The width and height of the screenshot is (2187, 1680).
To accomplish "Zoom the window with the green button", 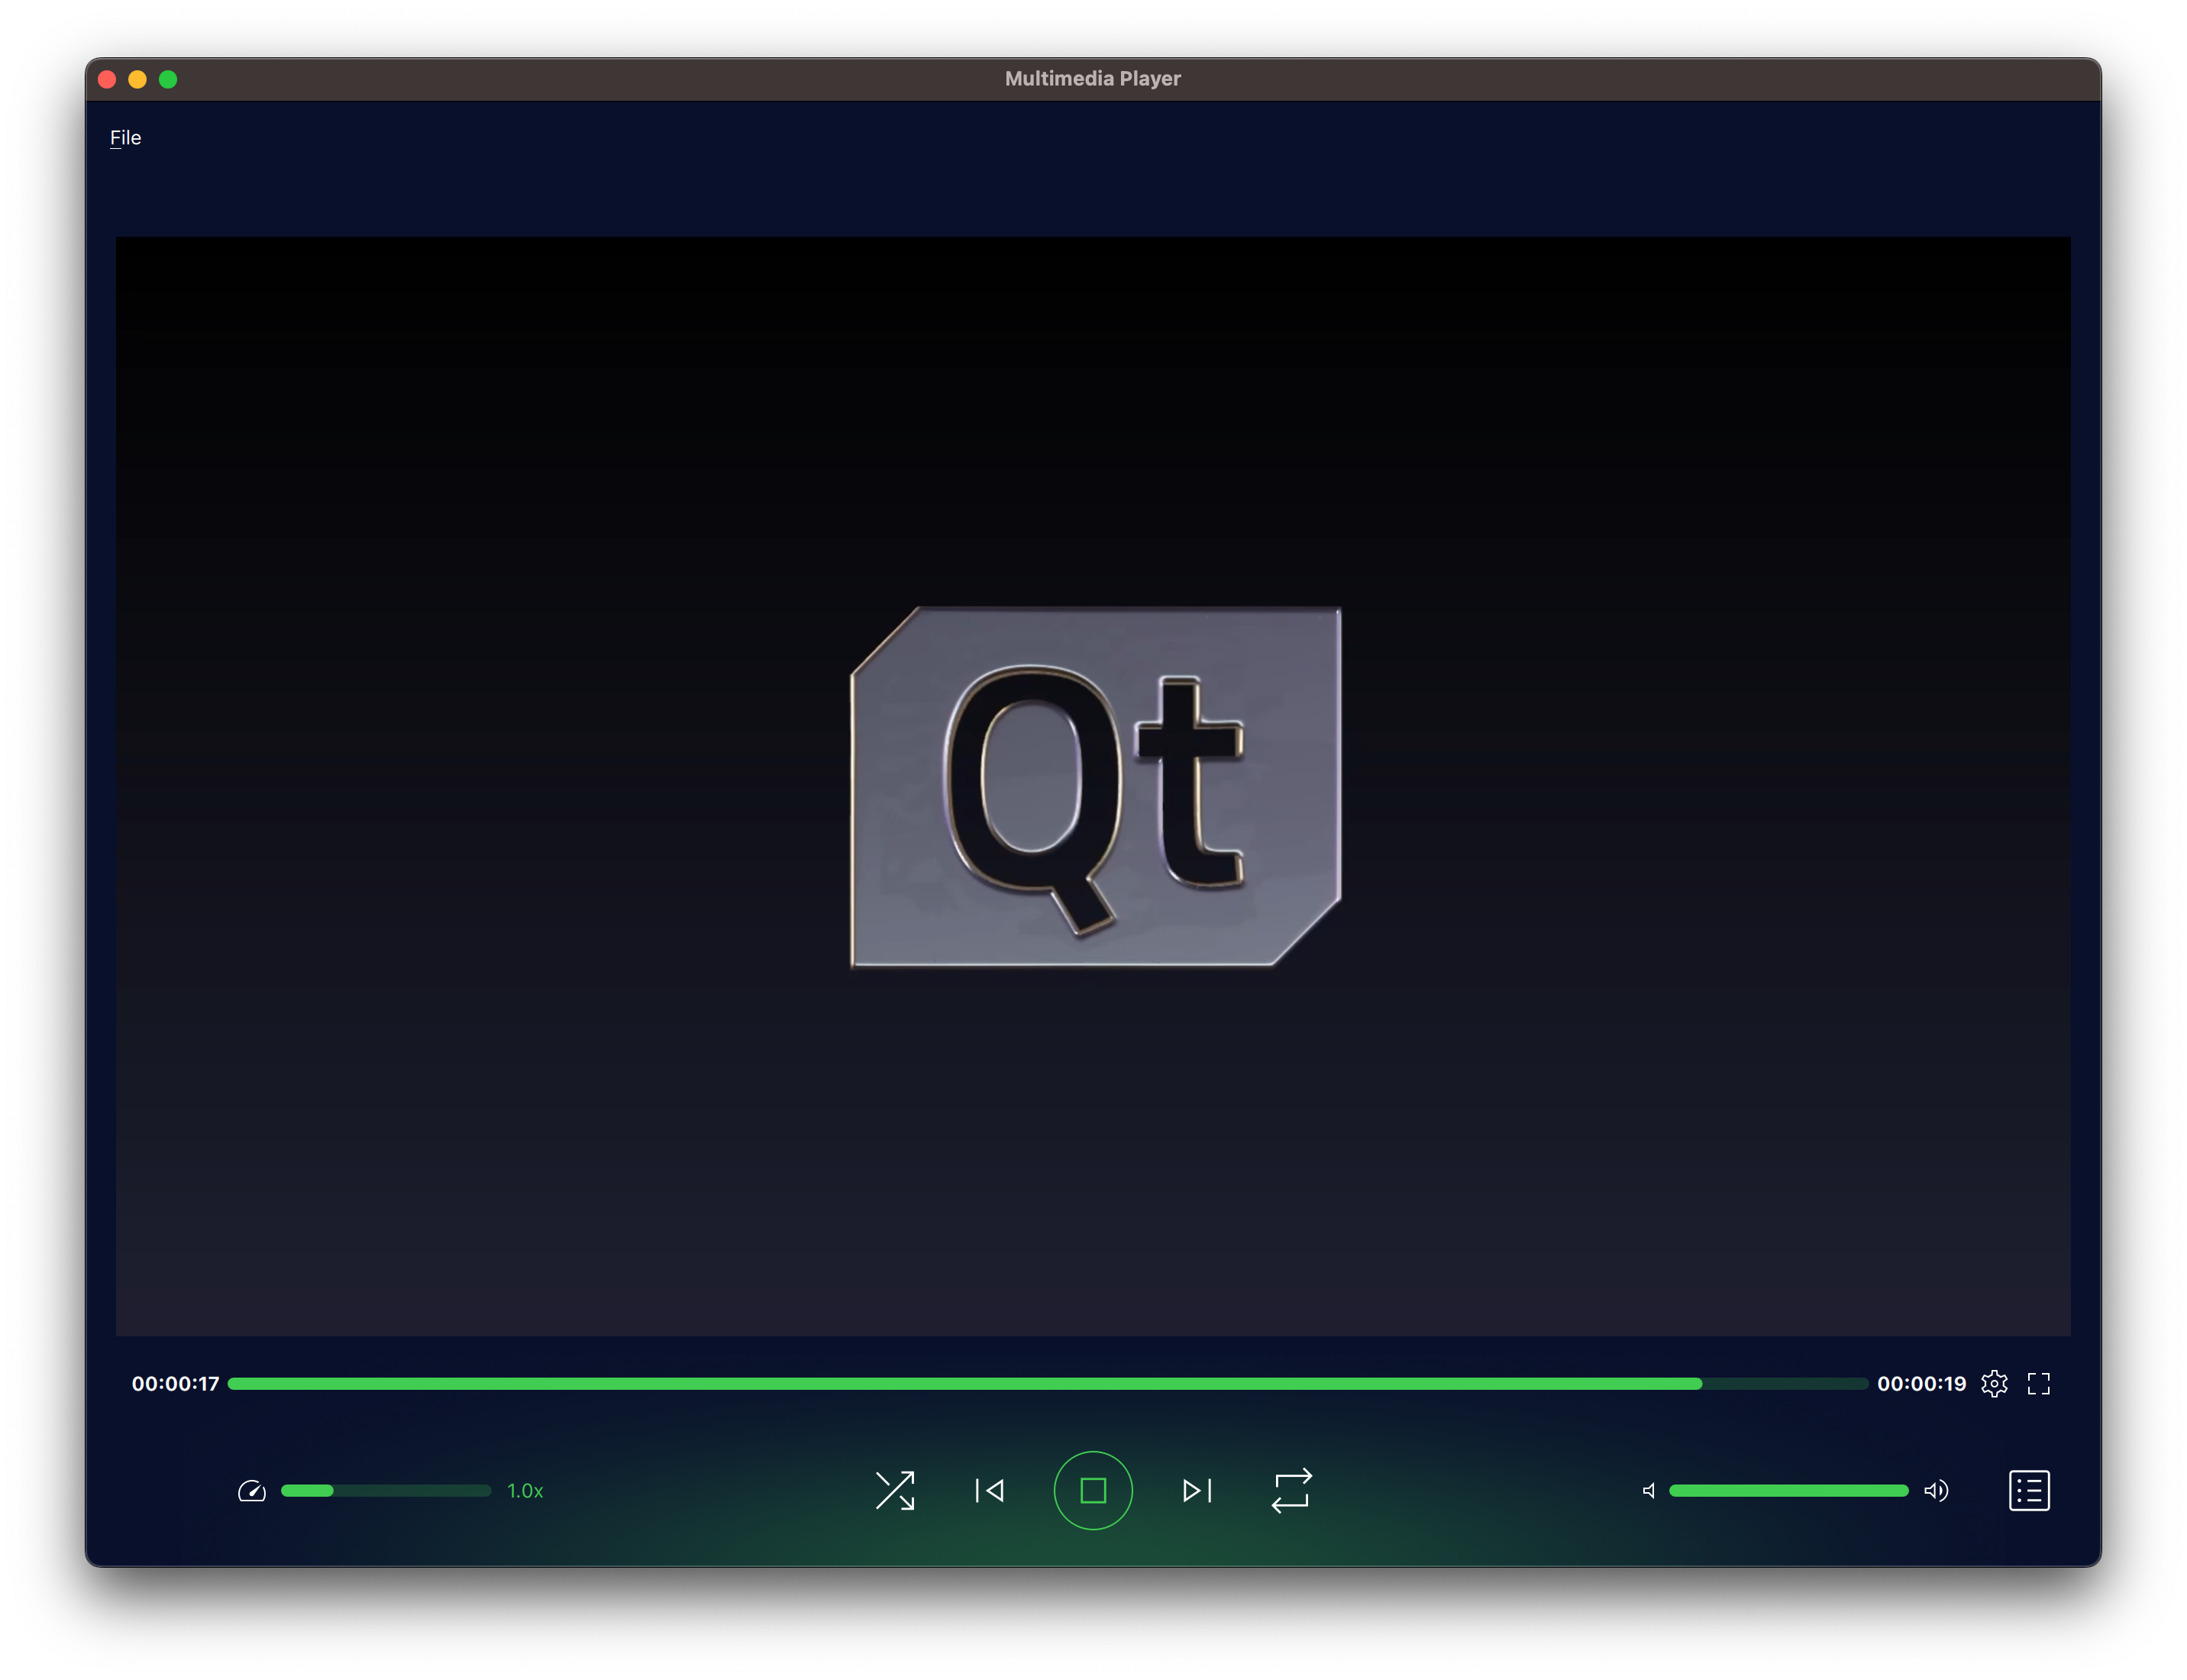I will tap(168, 79).
